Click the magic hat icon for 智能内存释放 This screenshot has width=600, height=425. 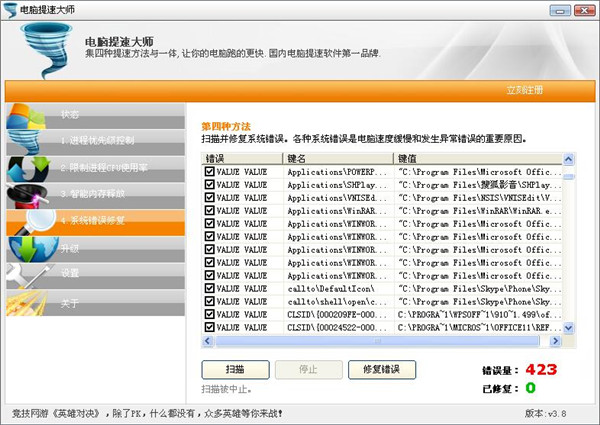(27, 195)
